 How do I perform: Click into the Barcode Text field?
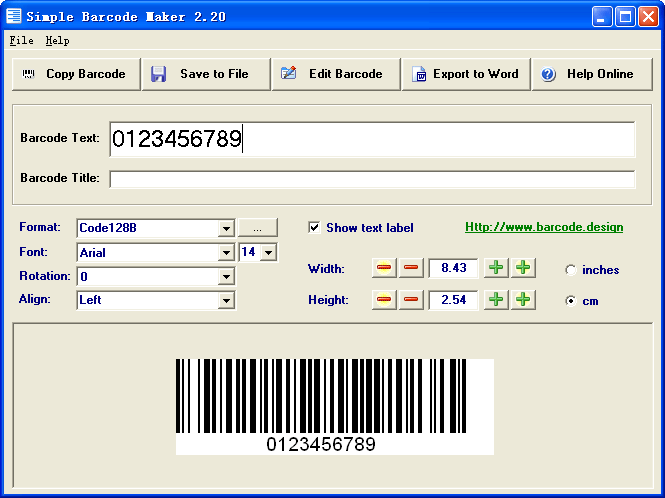coord(372,139)
